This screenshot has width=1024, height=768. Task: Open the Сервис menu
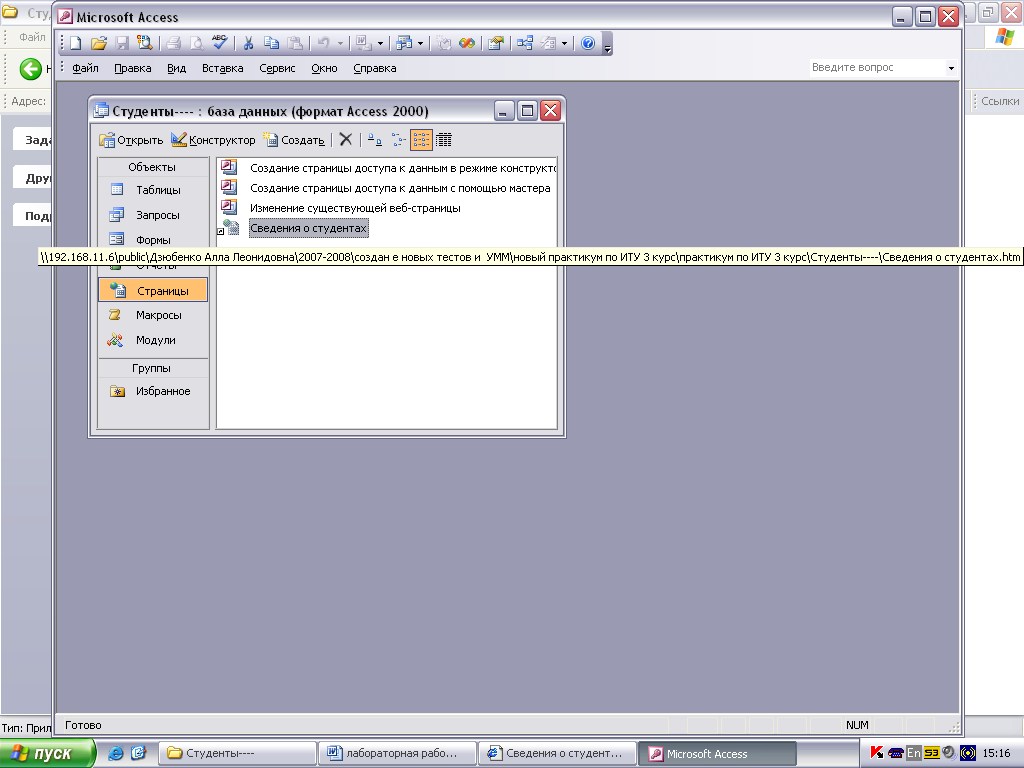(277, 68)
